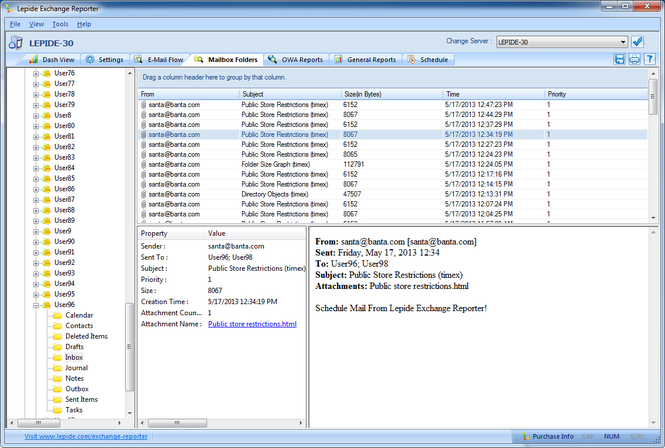Visit www.lepide.com/exchange-reporter link
The height and width of the screenshot is (448, 665).
click(x=86, y=436)
